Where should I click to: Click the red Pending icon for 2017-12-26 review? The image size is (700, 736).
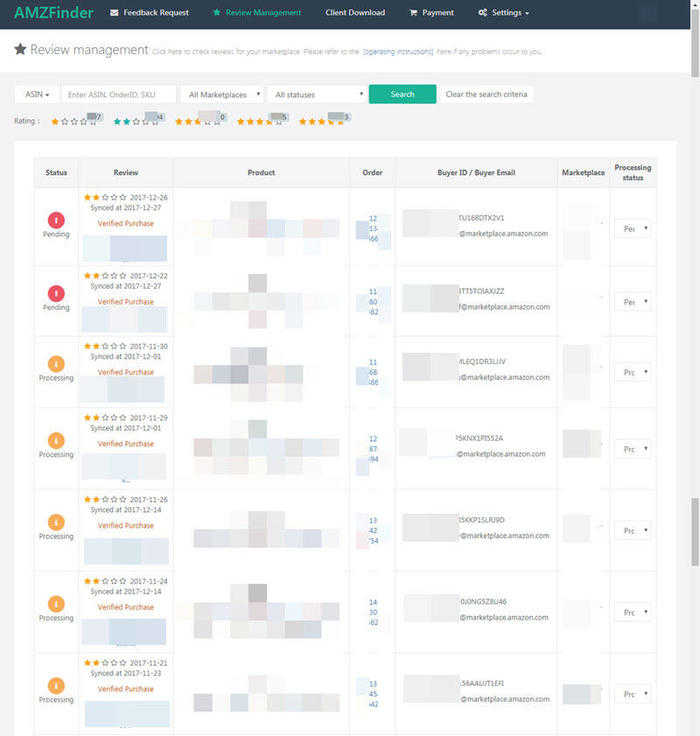[56, 219]
